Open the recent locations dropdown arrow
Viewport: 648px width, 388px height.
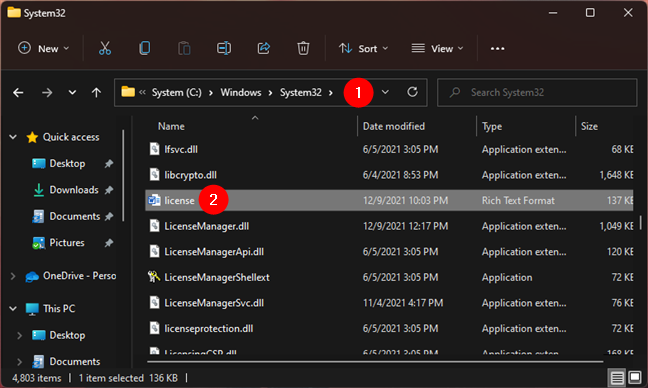(72, 92)
